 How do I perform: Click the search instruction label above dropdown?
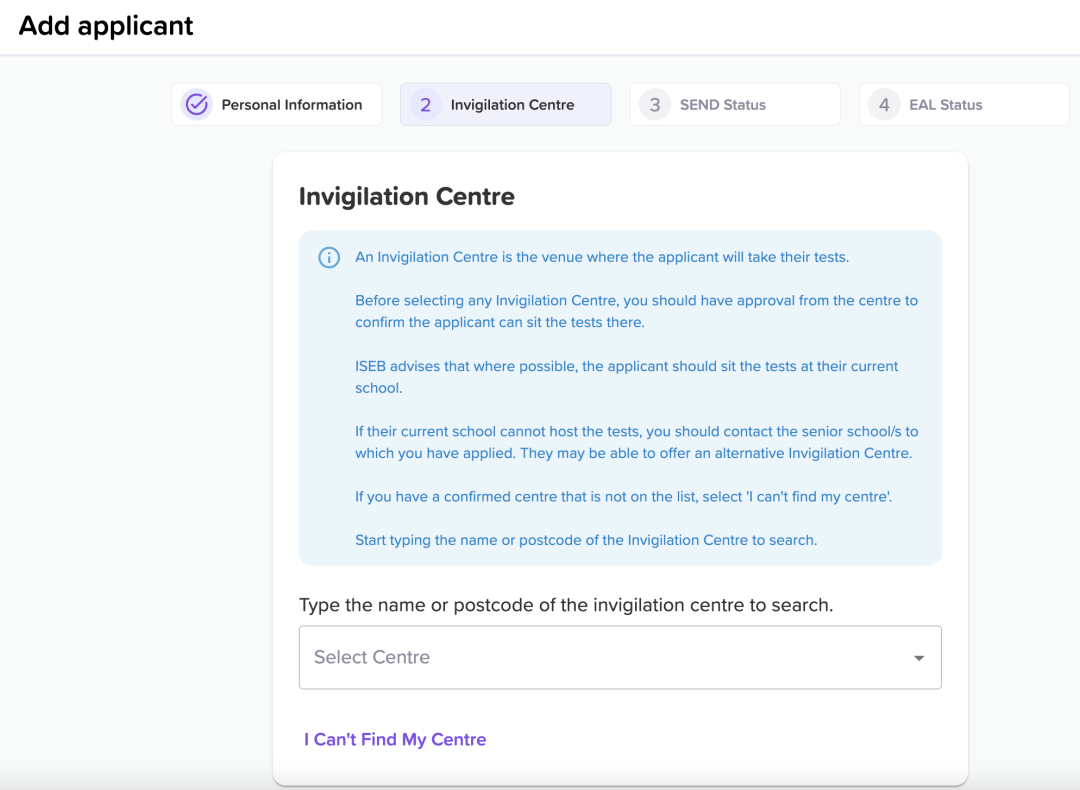click(x=566, y=605)
